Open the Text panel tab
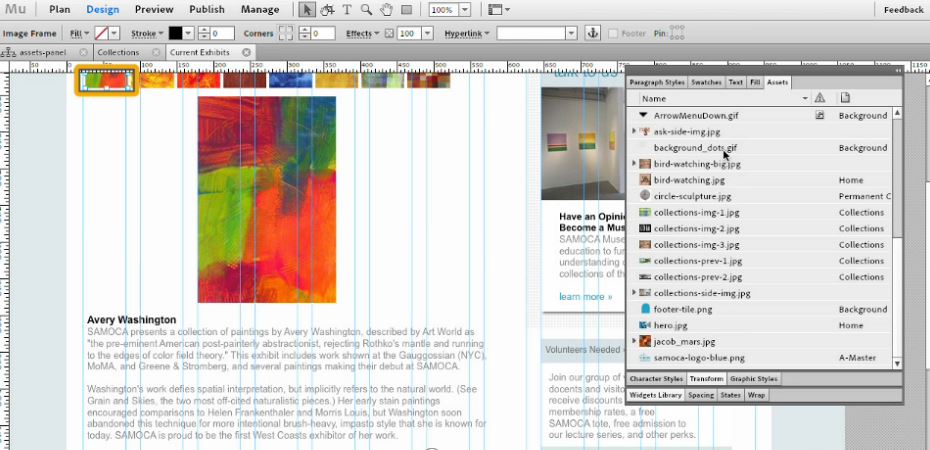The image size is (930, 450). pos(735,82)
